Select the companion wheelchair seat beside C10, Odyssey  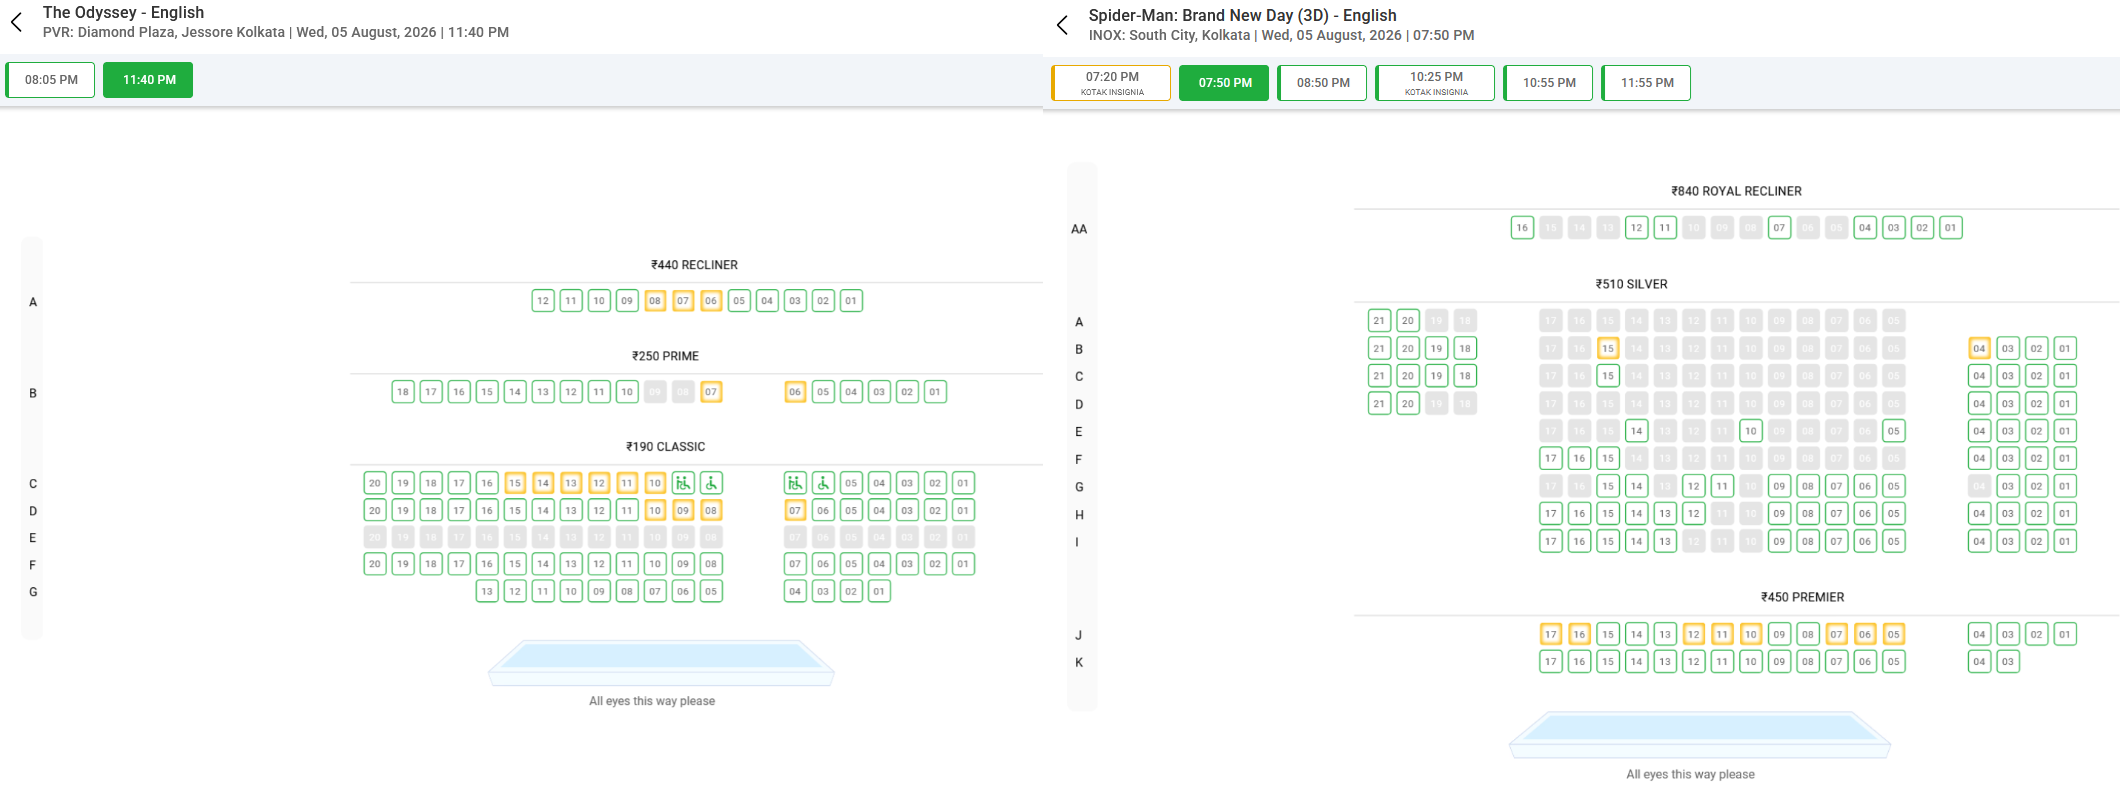pyautogui.click(x=683, y=483)
